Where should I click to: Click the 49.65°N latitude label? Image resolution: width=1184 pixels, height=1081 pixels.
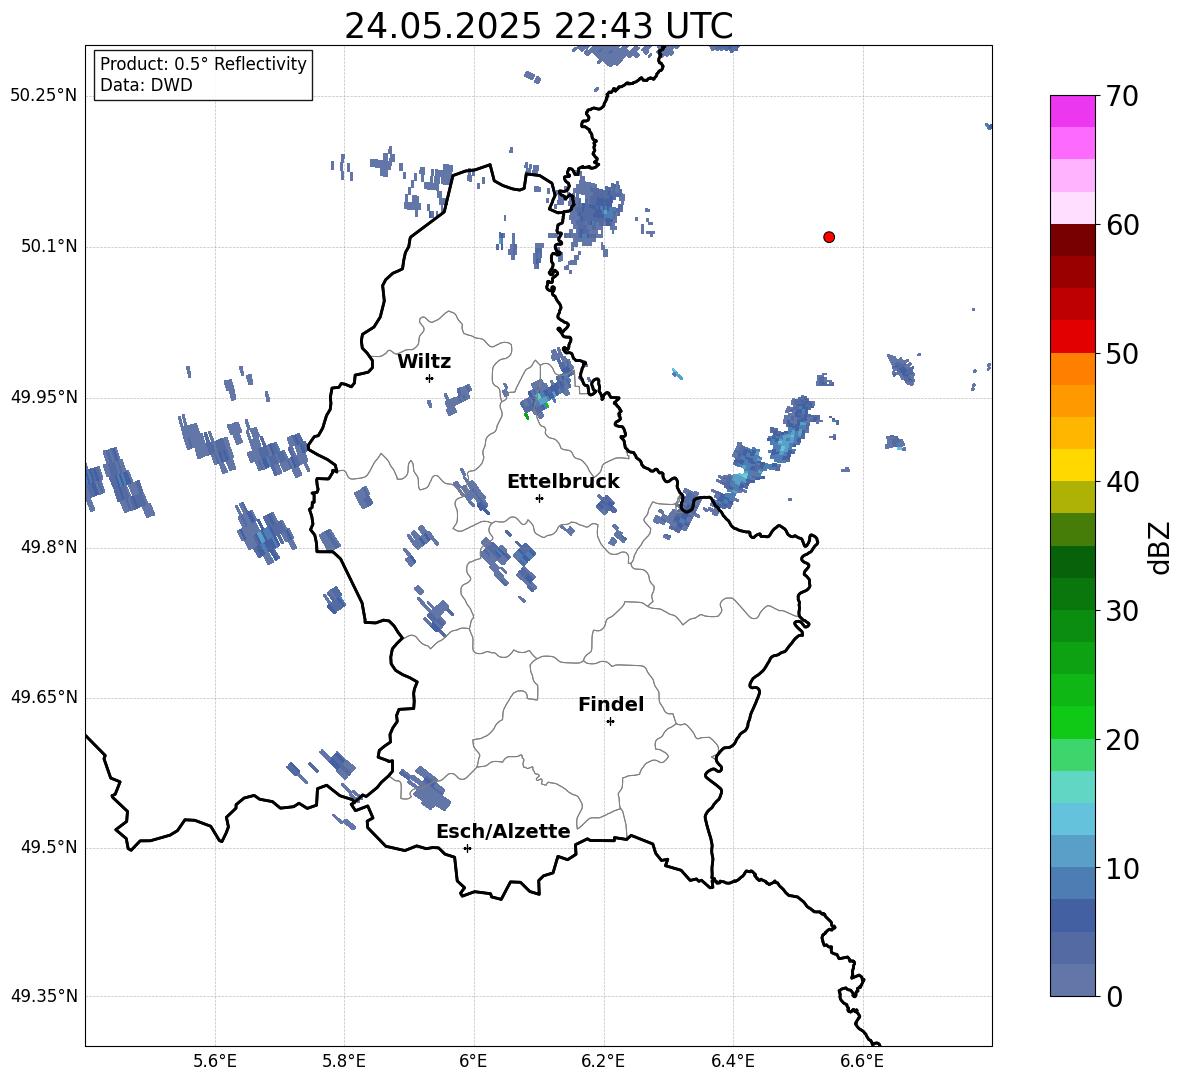tap(44, 696)
